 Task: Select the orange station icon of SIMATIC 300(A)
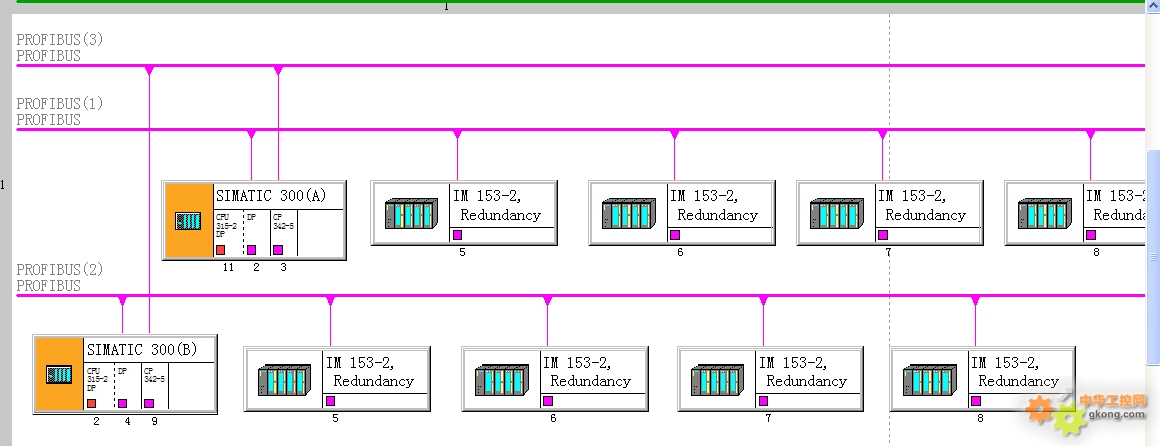[189, 220]
